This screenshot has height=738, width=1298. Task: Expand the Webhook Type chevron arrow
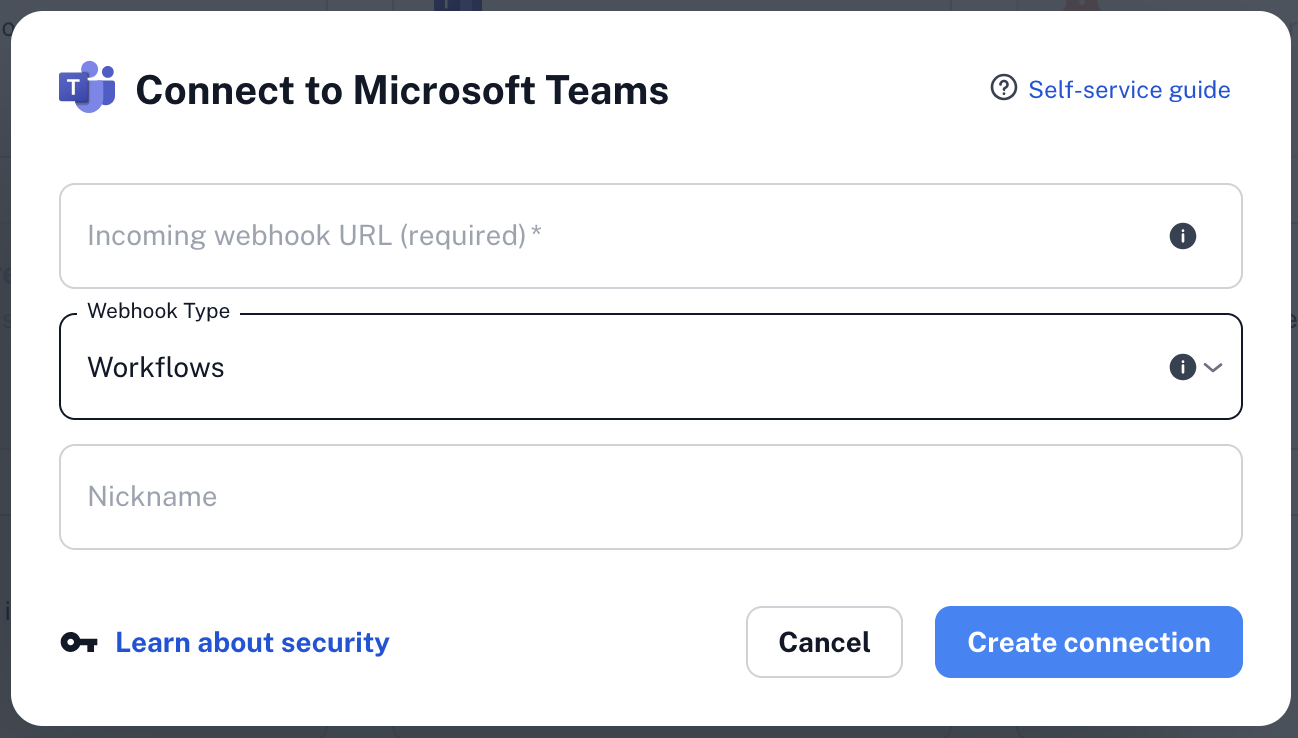(x=1213, y=367)
